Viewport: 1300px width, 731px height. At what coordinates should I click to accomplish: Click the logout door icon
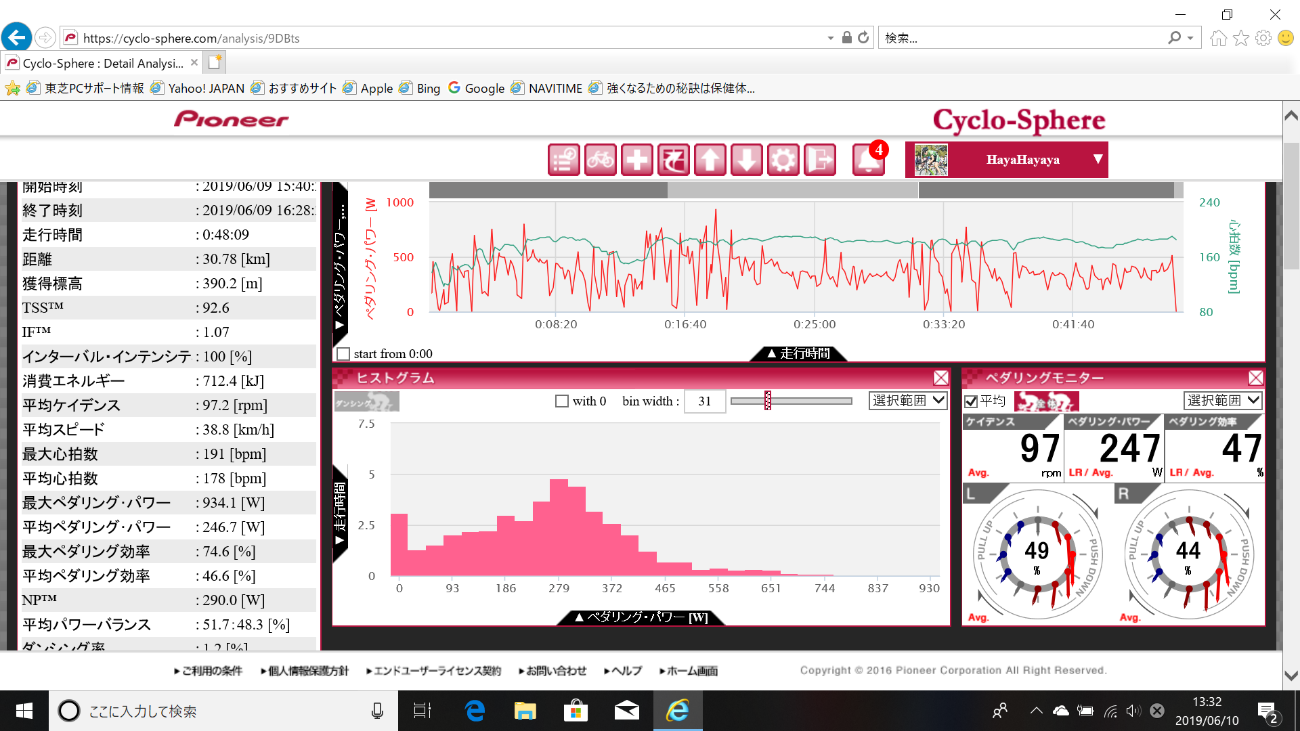[x=820, y=160]
